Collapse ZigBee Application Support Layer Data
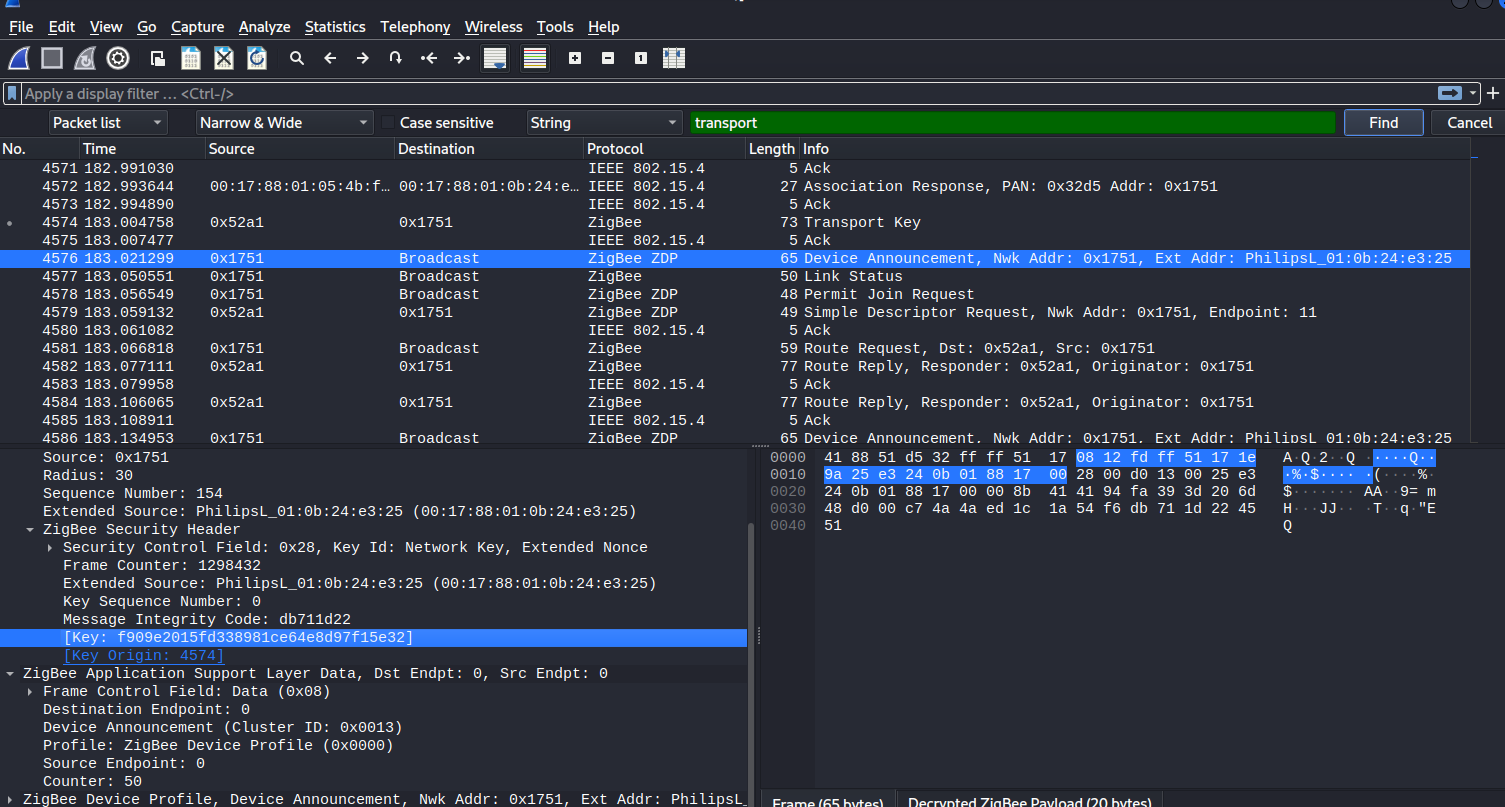The image size is (1505, 807). click(10, 674)
